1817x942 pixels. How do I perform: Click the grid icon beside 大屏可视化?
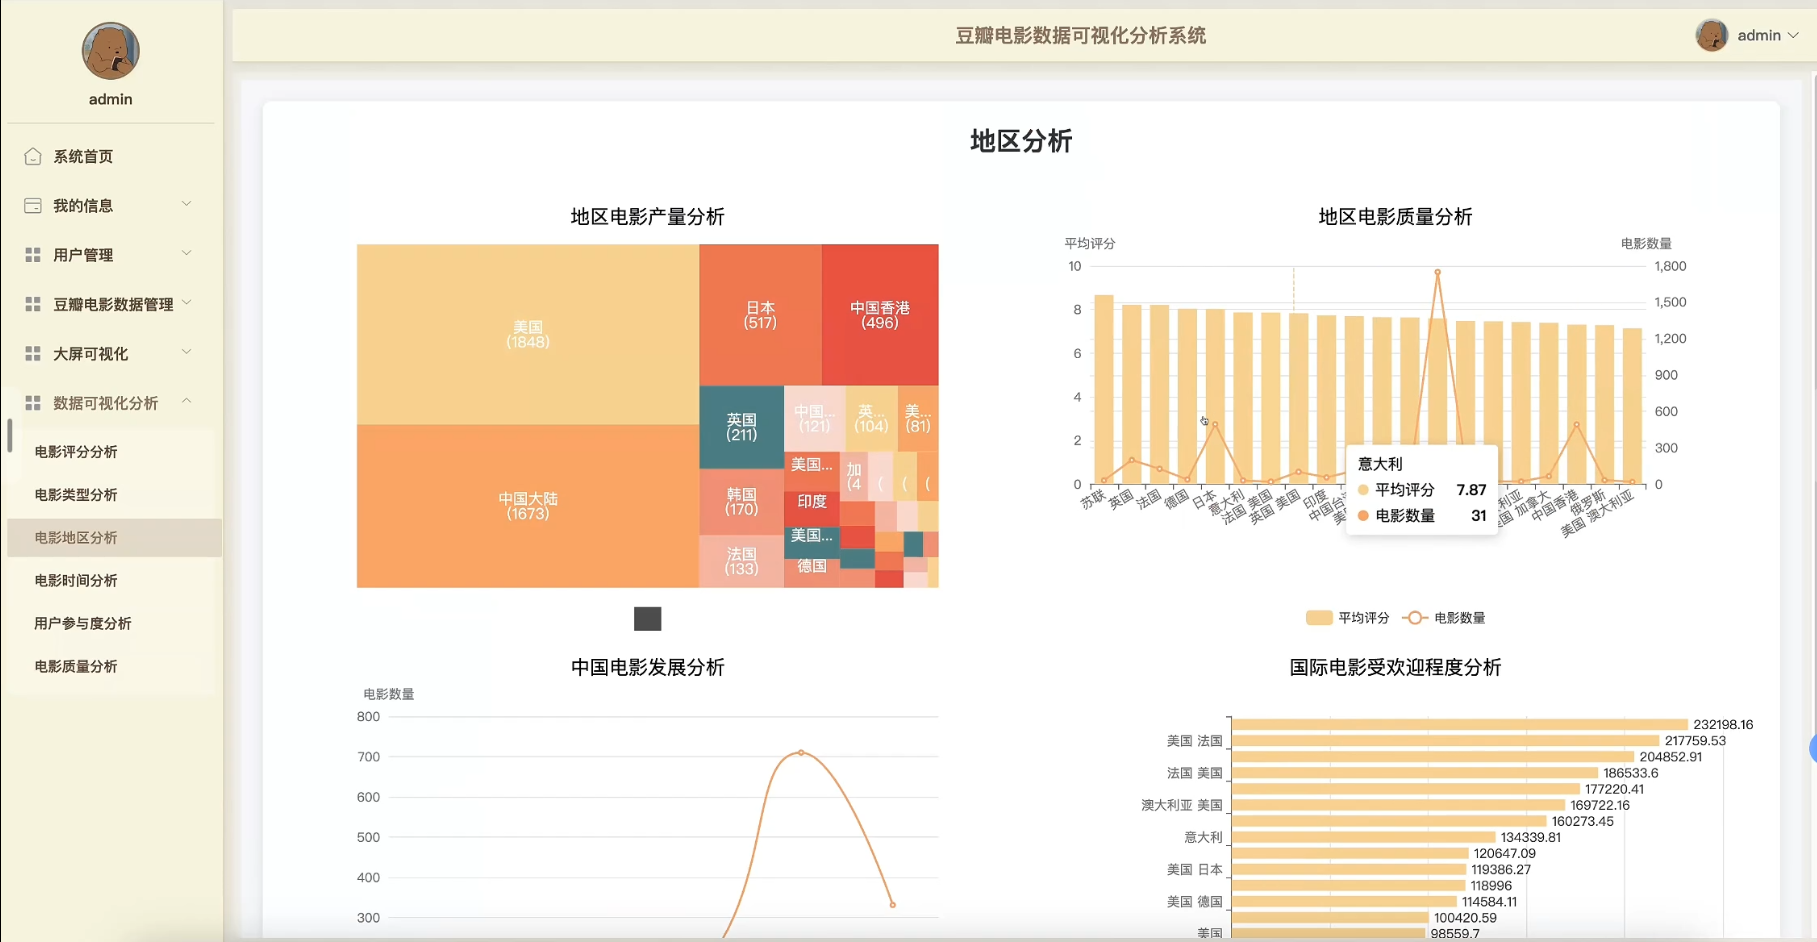coord(33,354)
